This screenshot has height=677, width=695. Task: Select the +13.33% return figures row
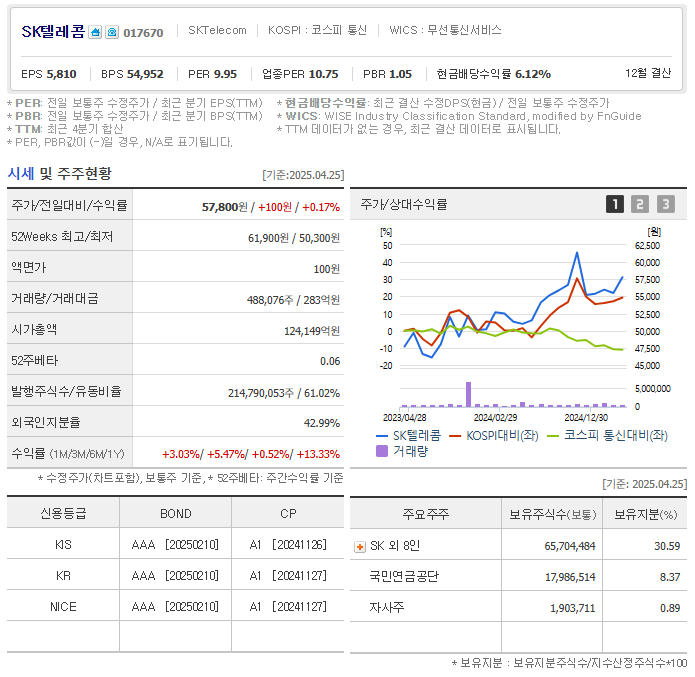[x=251, y=454]
